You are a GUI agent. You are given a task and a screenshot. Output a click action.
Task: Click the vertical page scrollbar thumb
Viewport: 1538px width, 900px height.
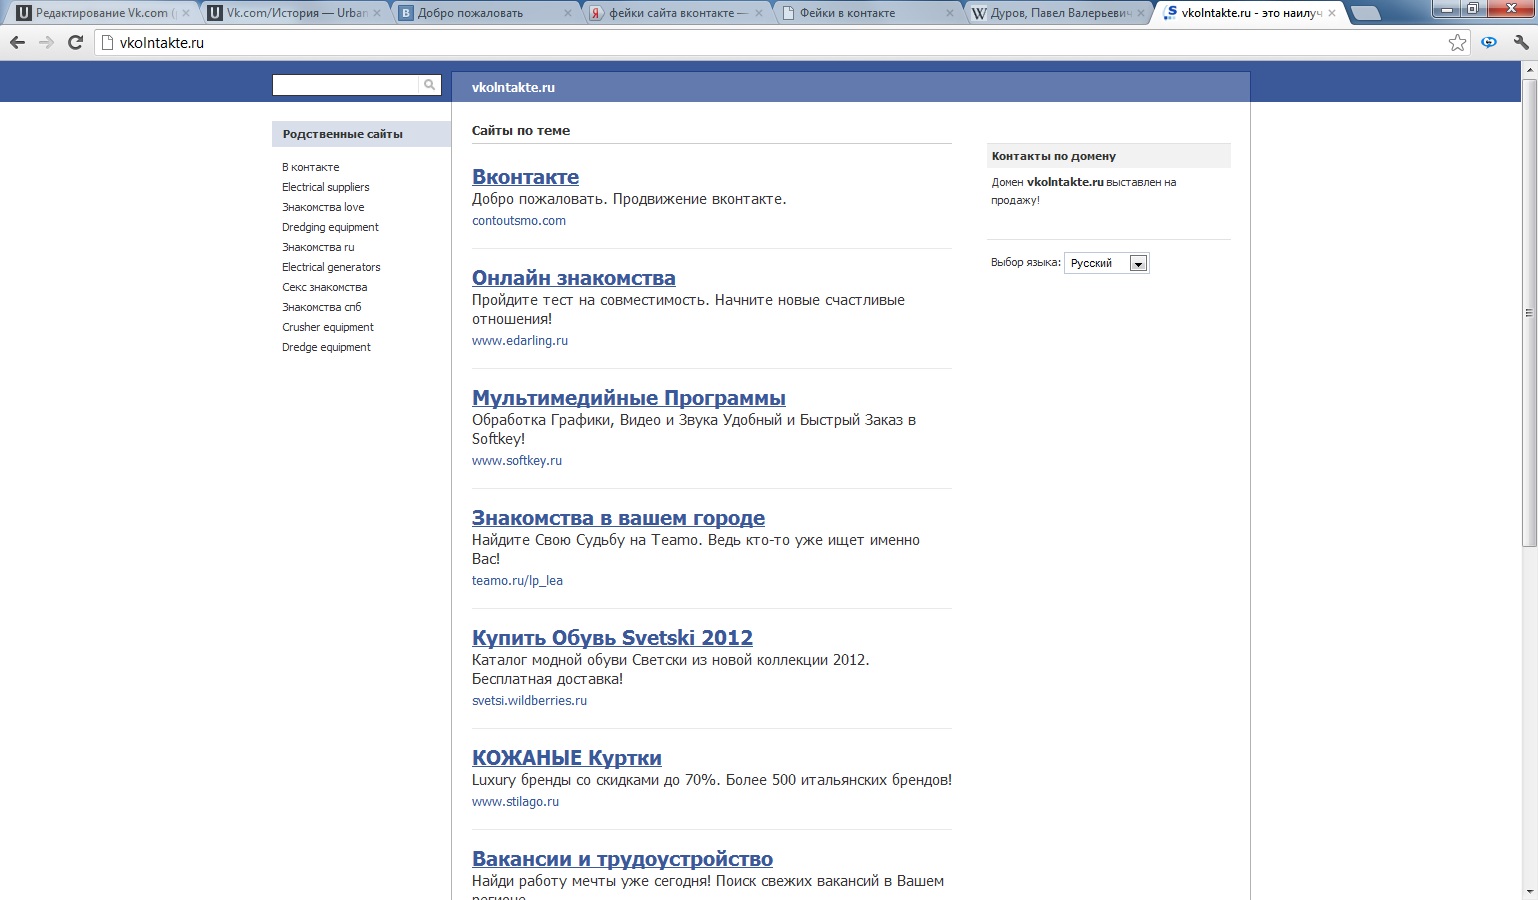(1529, 312)
